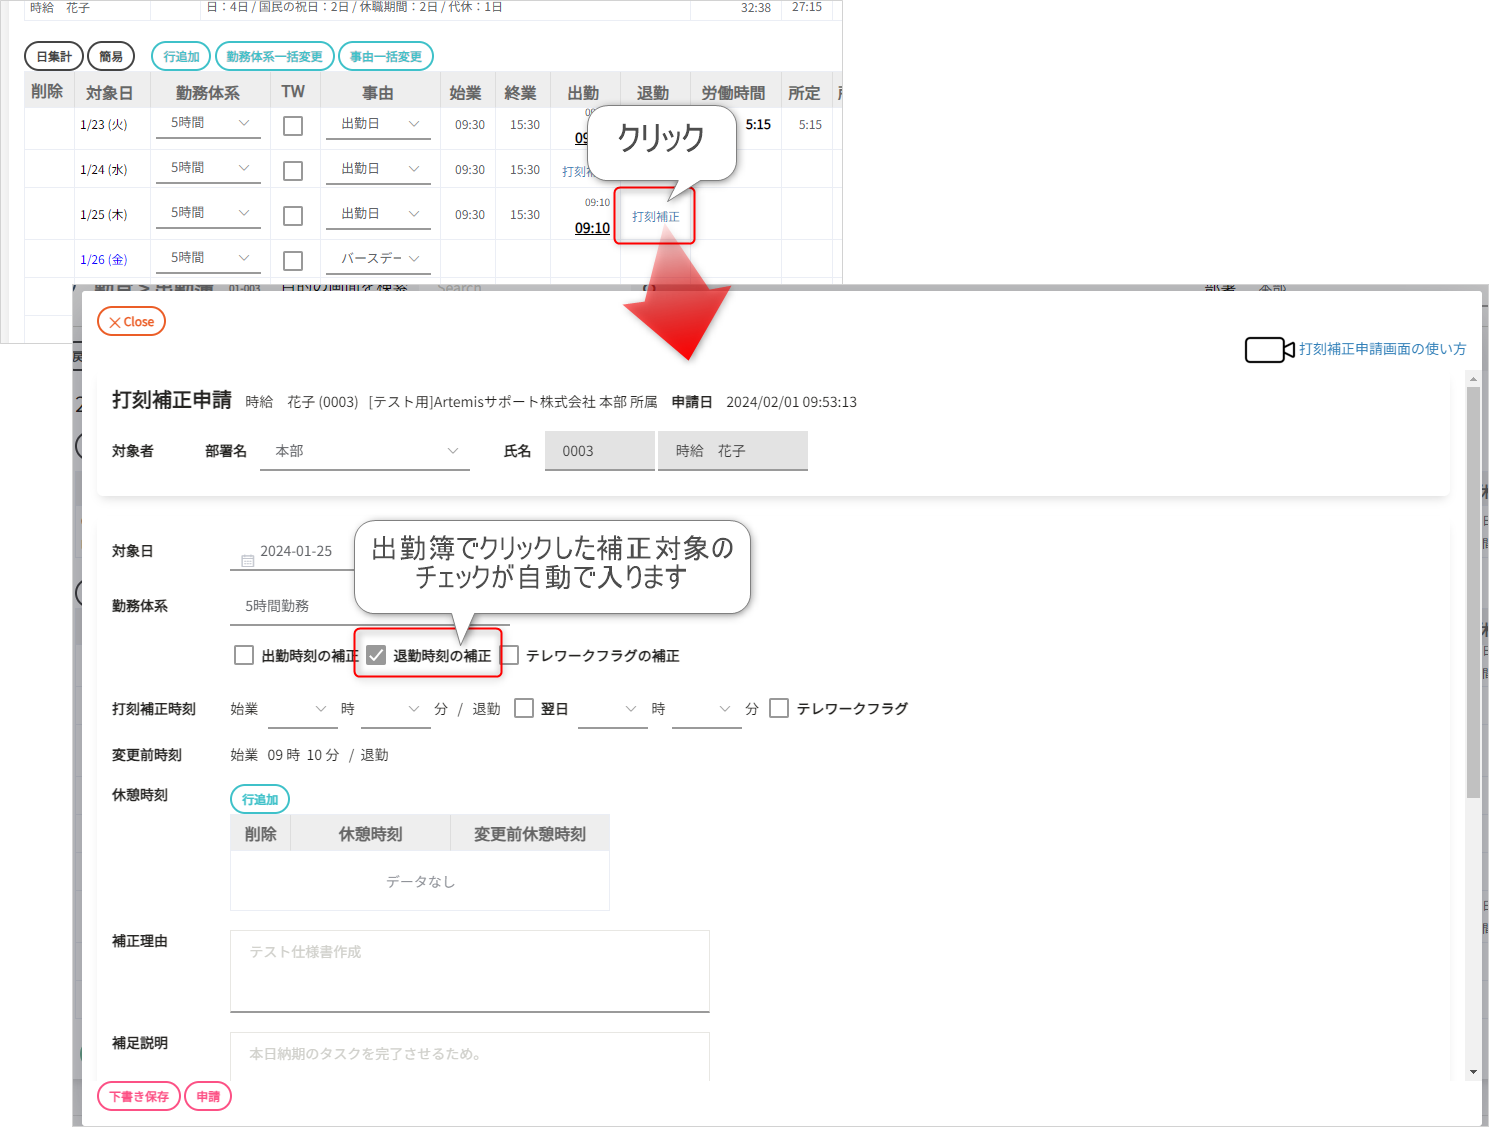Expand 事由 dropdown showing バースデー
The width and height of the screenshot is (1494, 1132).
pos(378,259)
